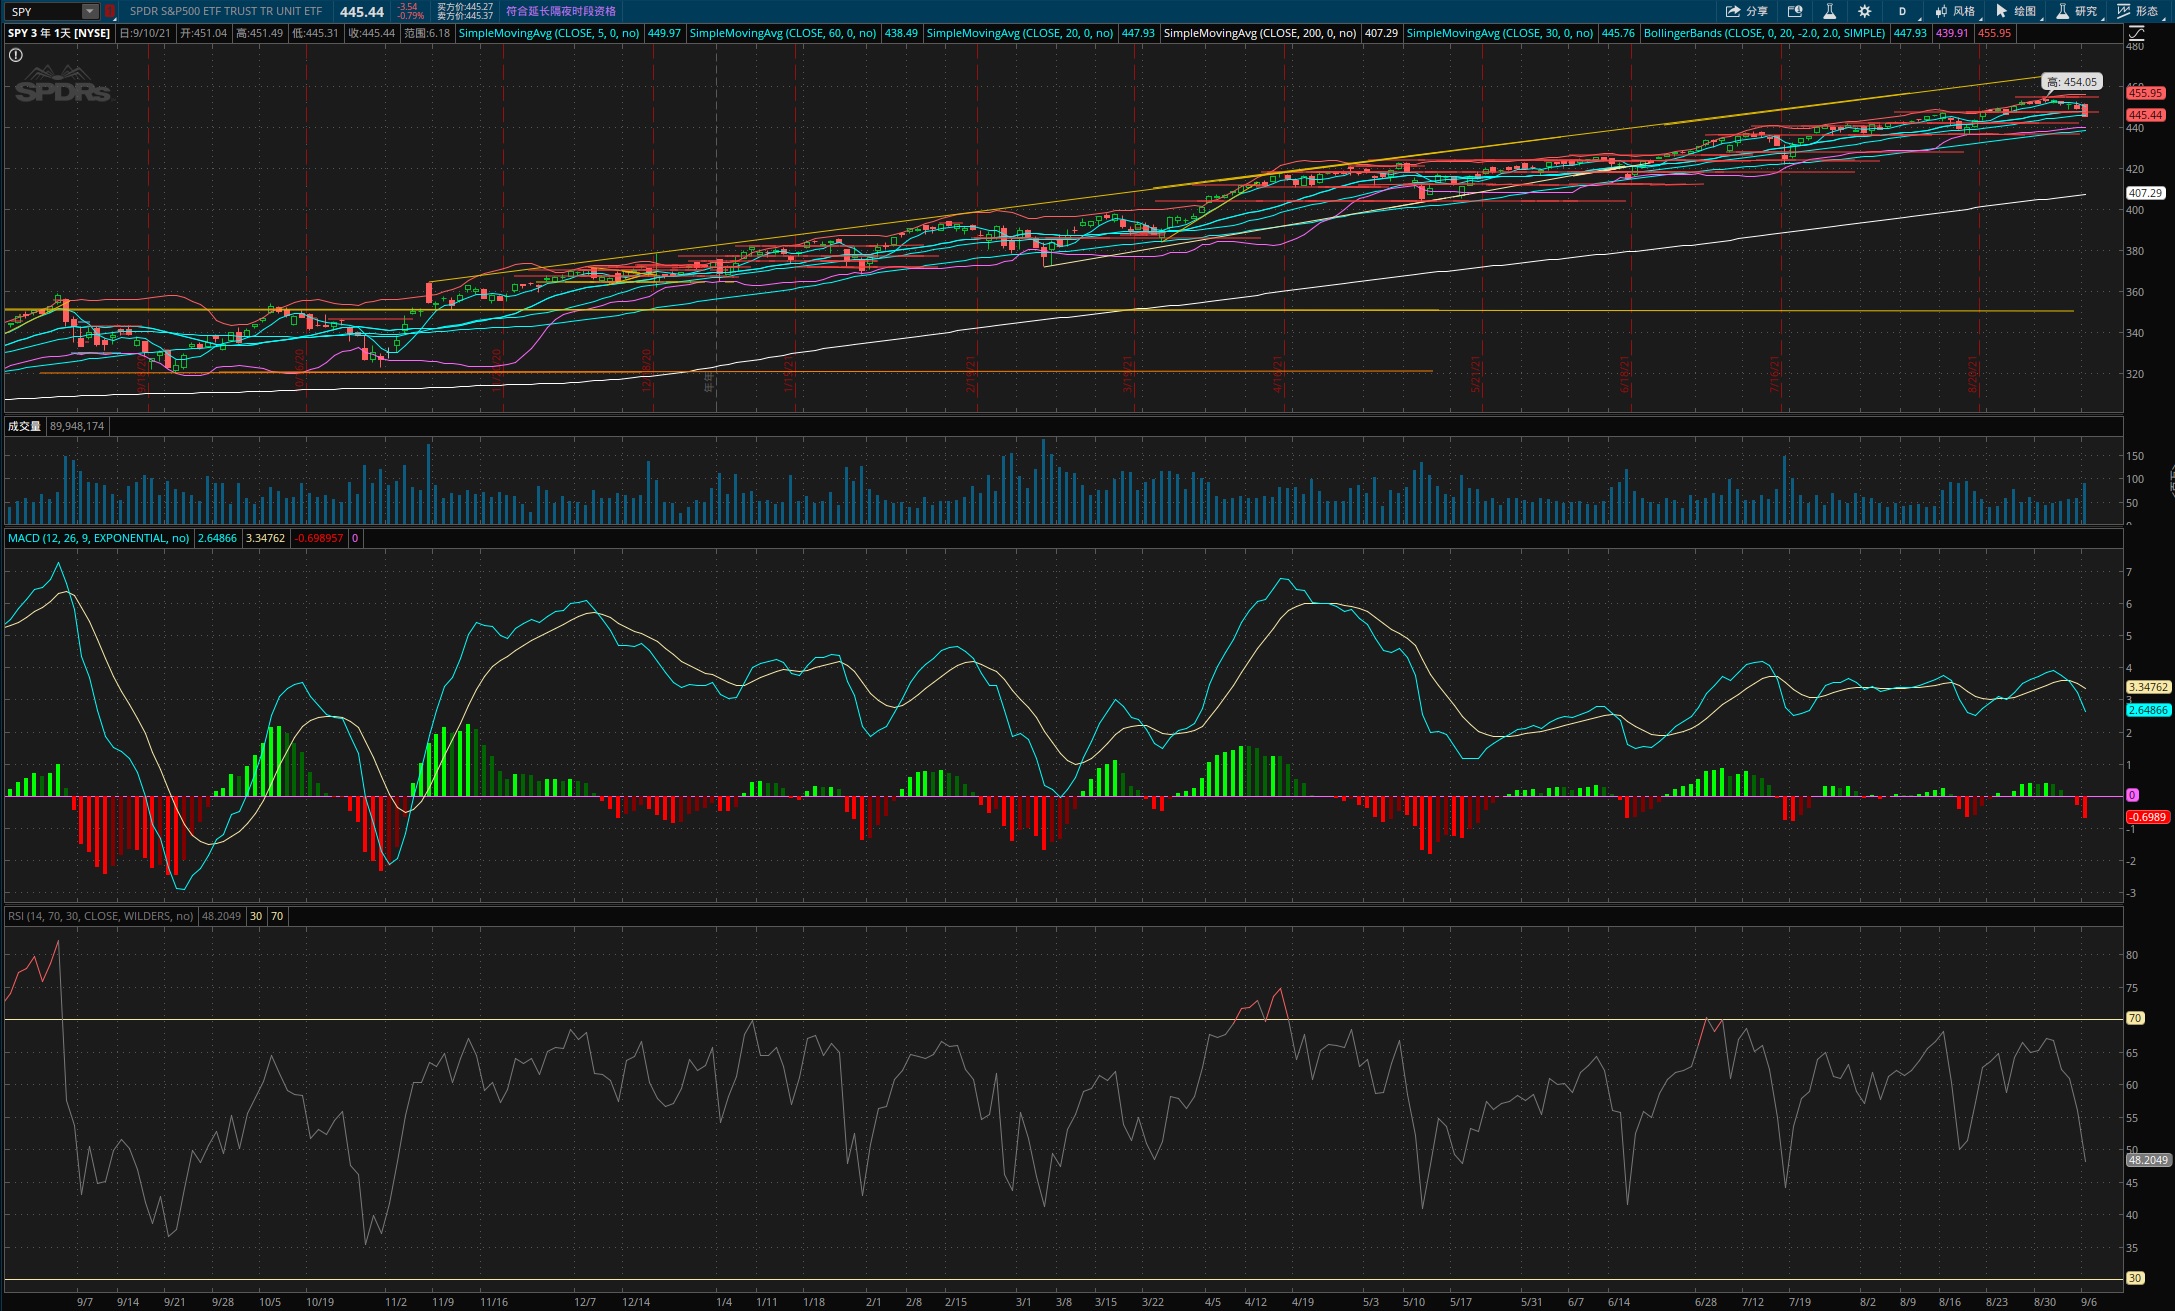The image size is (2175, 1311).
Task: Open the D timeframe dropdown
Action: 1902,11
